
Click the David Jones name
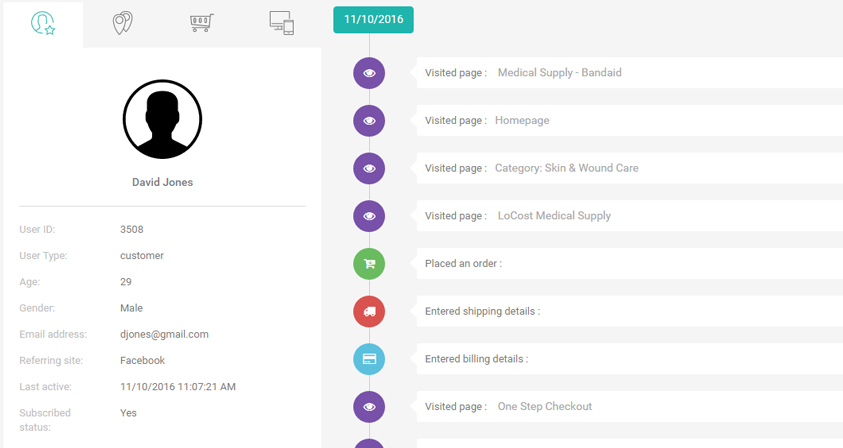[162, 182]
